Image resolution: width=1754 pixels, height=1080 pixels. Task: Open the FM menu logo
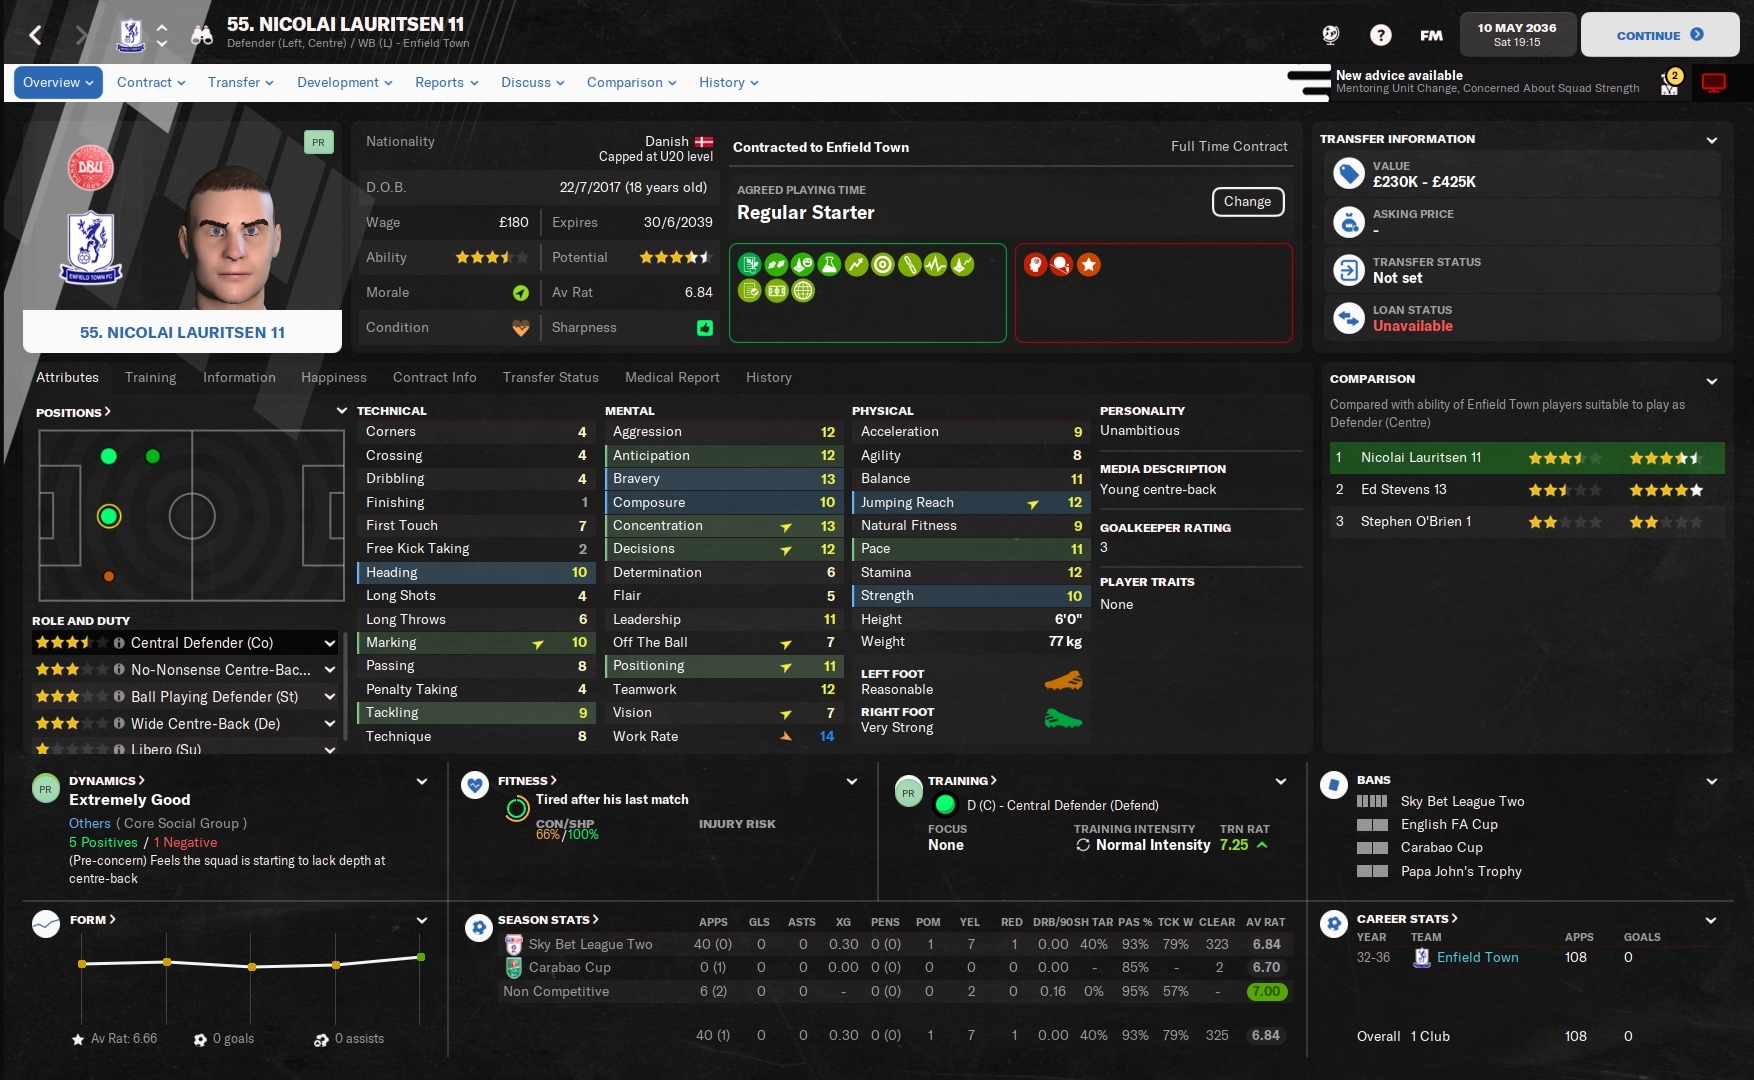[x=1431, y=35]
